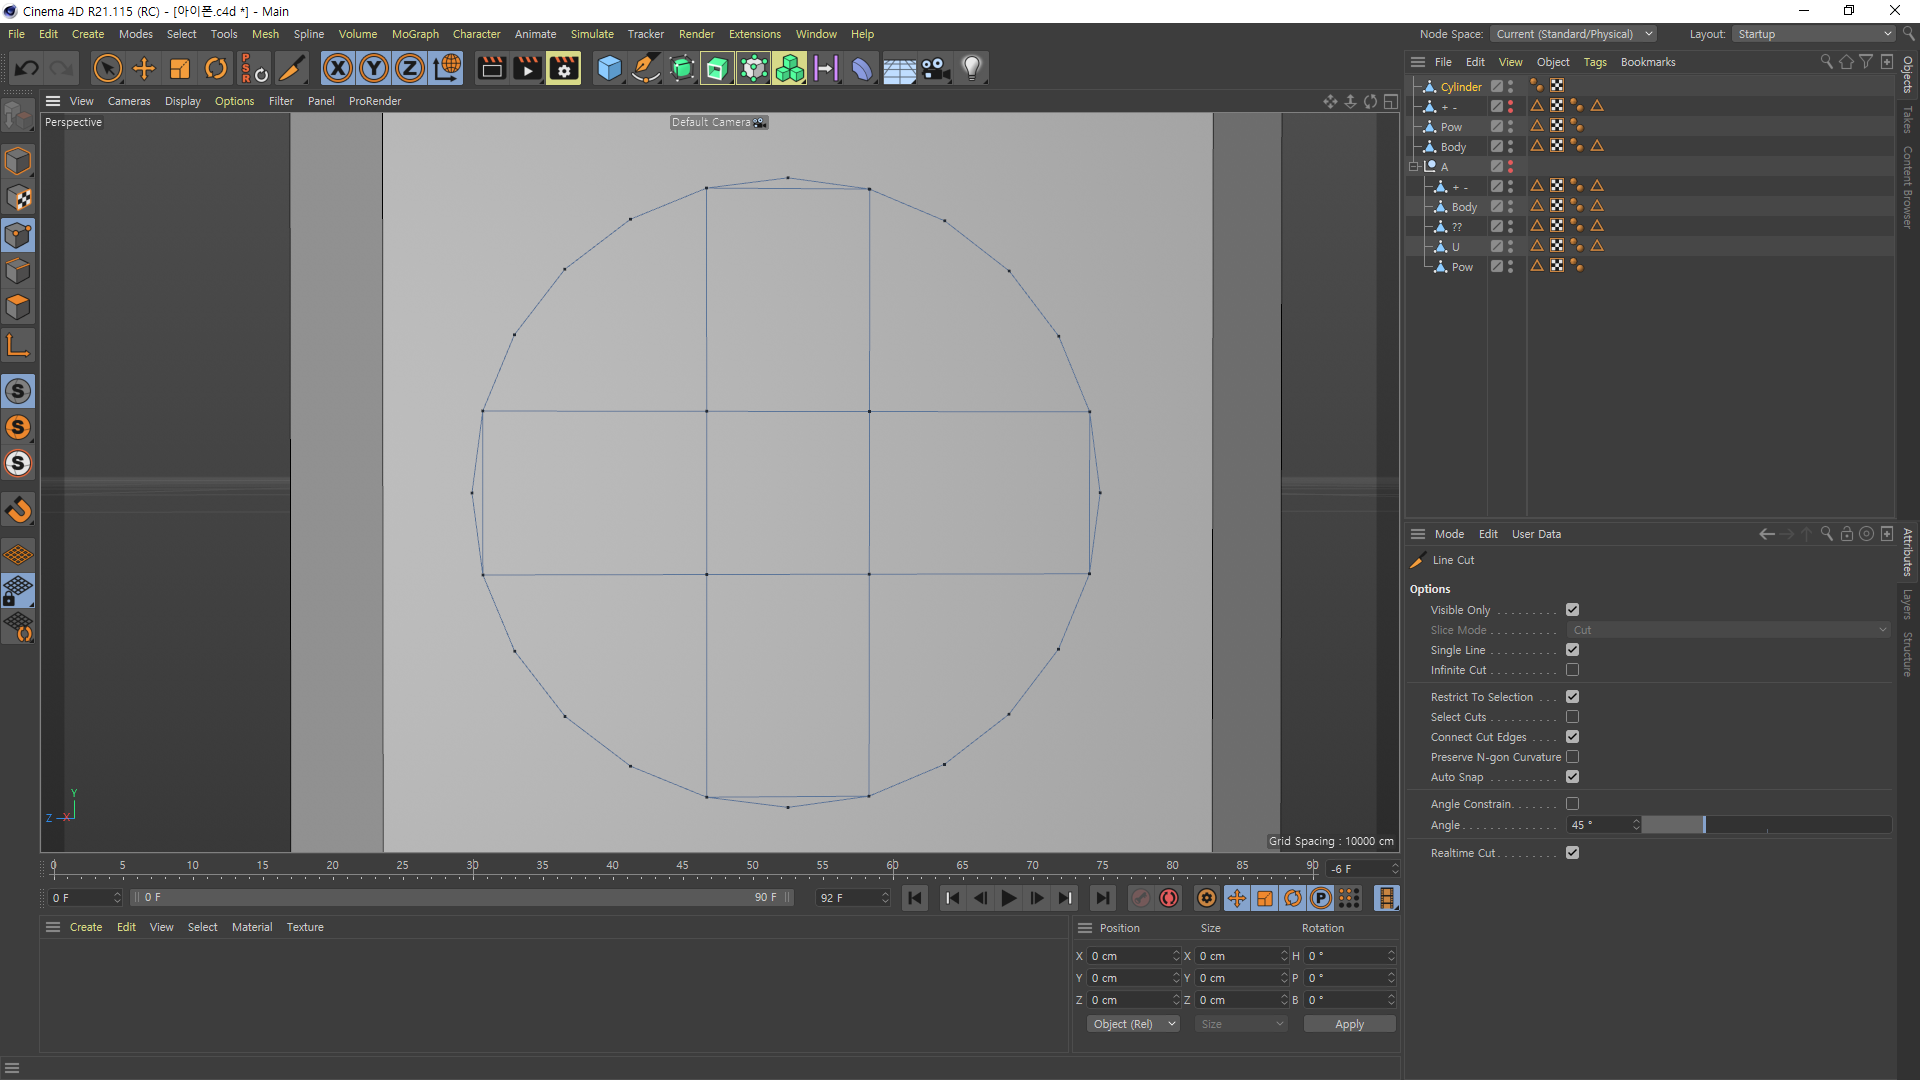The height and width of the screenshot is (1080, 1920).
Task: Select the Move tool in top toolbar
Action: (x=144, y=68)
